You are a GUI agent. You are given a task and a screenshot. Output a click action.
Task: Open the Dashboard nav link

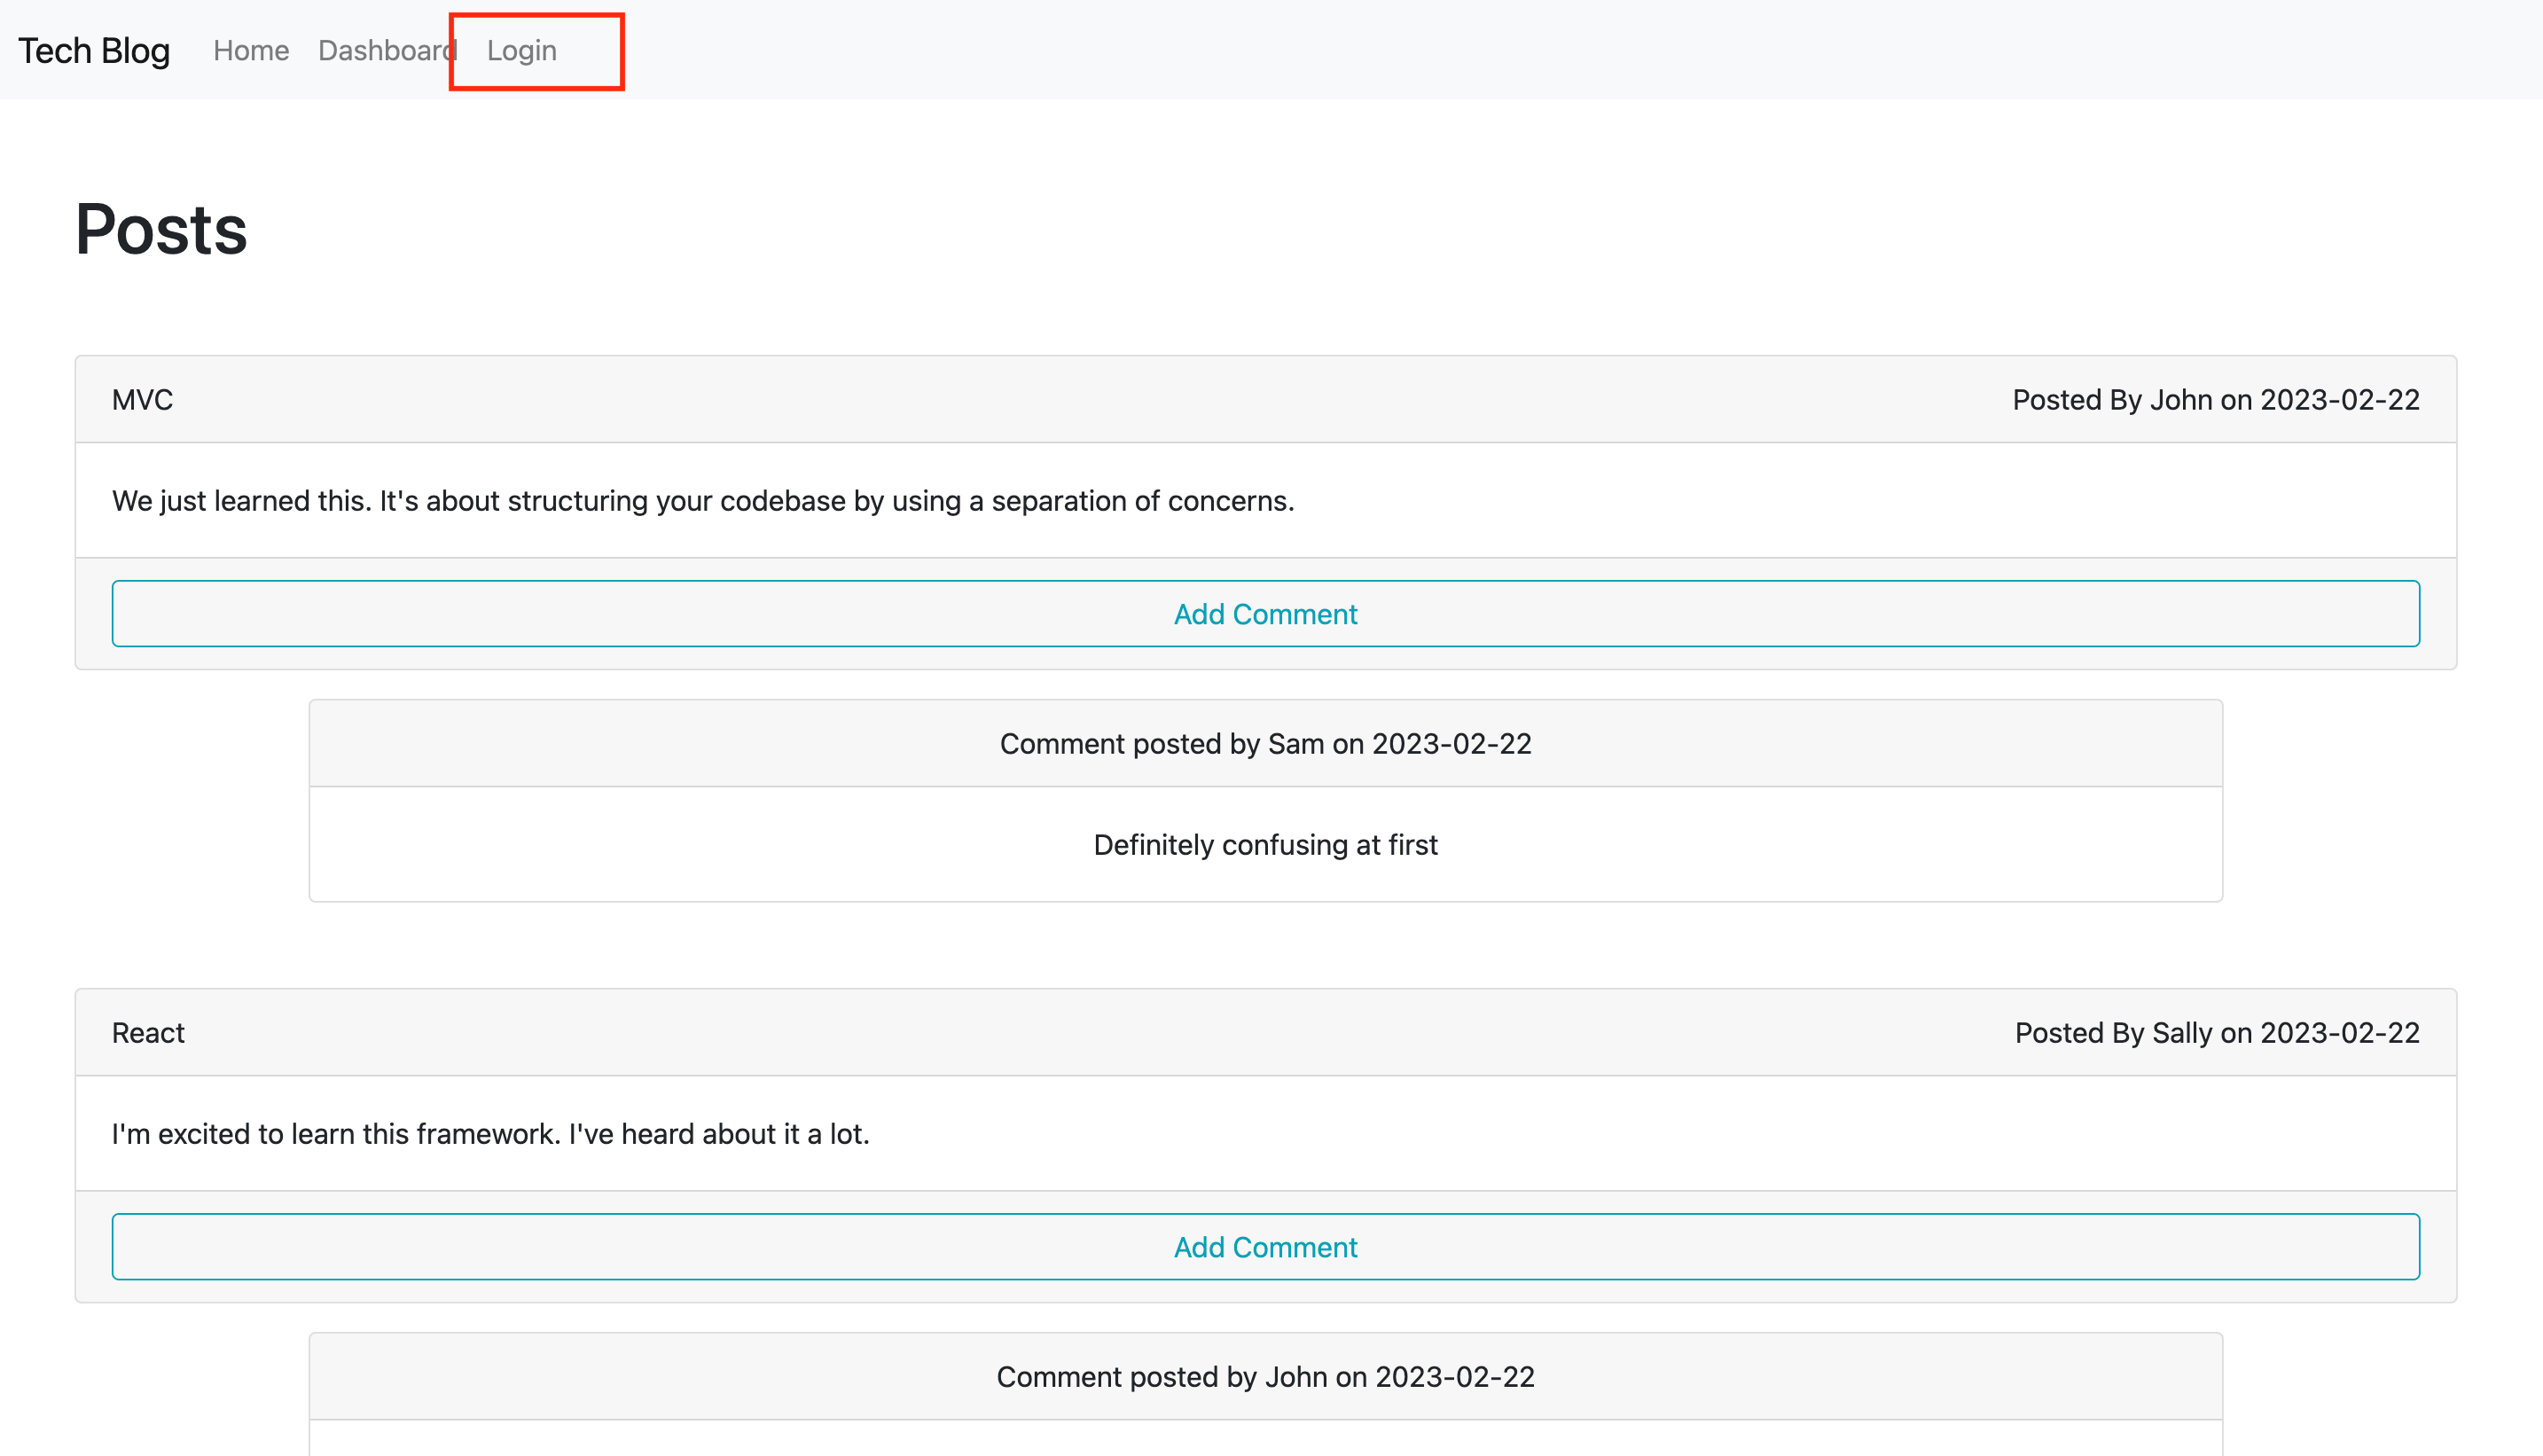pyautogui.click(x=388, y=50)
